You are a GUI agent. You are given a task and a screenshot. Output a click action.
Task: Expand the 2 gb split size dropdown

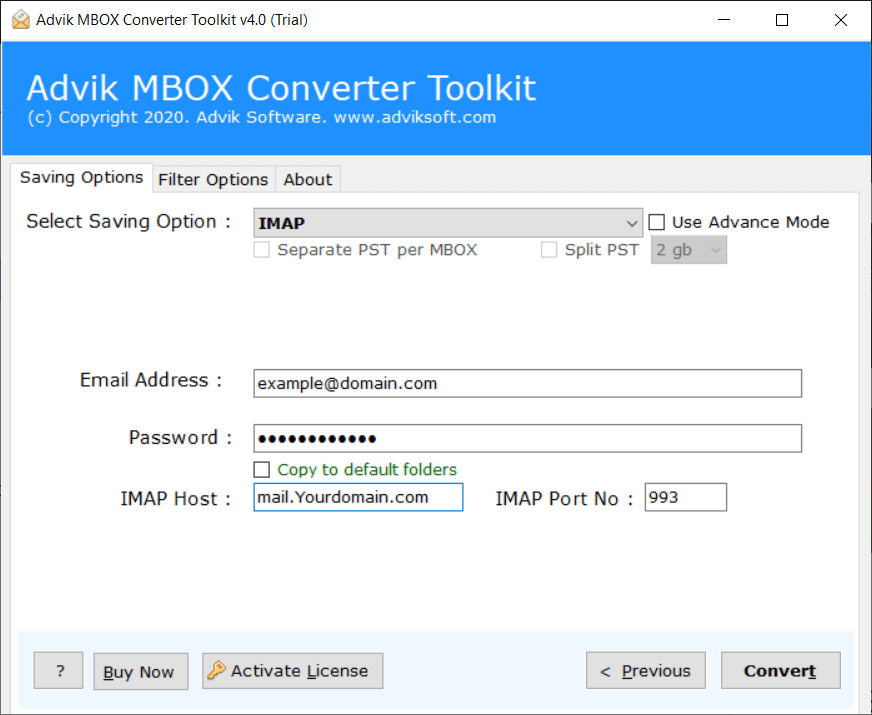click(x=688, y=250)
